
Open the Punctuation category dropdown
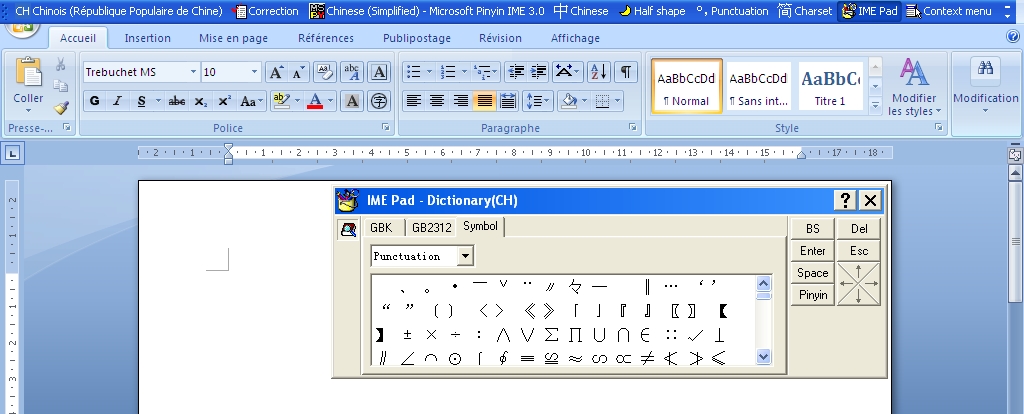click(x=465, y=256)
